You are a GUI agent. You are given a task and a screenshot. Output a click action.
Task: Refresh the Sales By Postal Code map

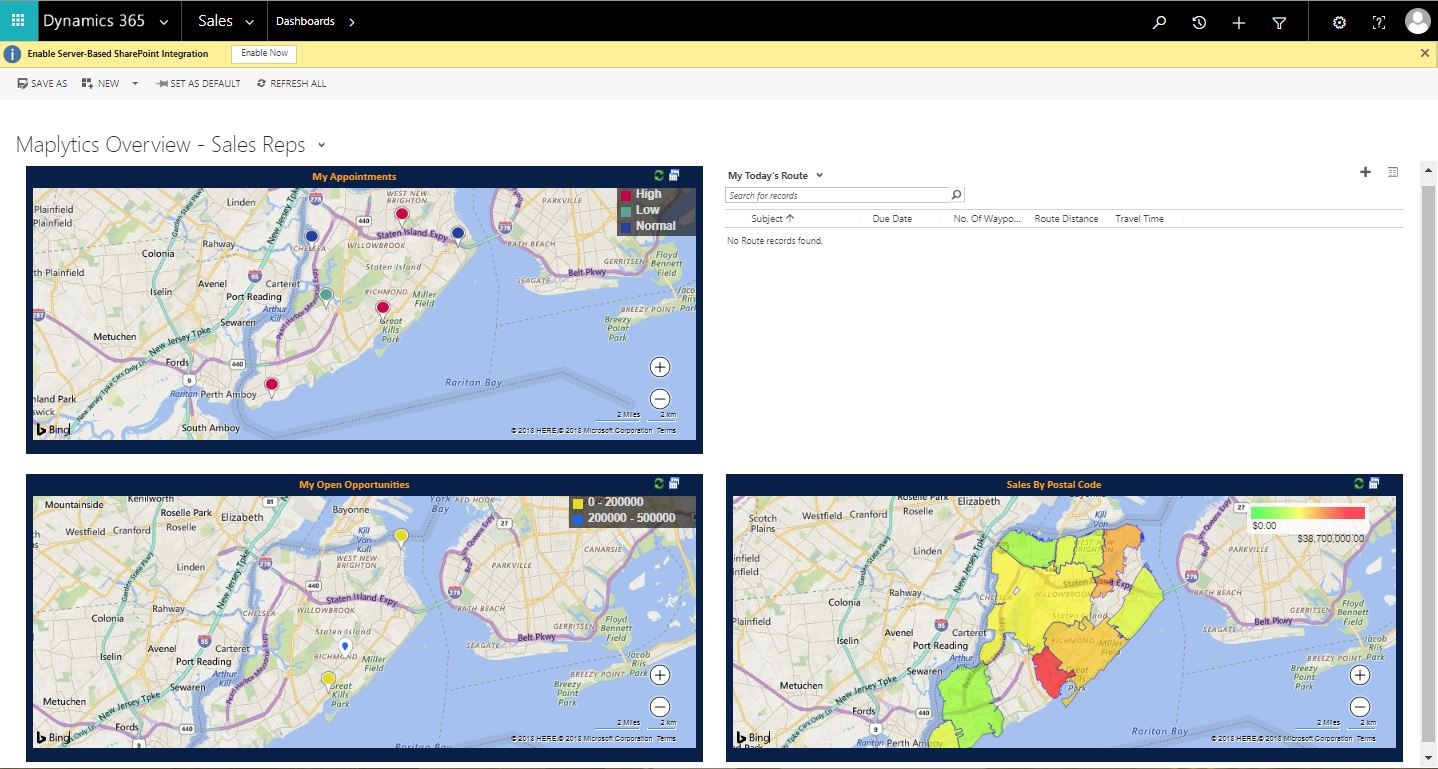pyautogui.click(x=1359, y=484)
